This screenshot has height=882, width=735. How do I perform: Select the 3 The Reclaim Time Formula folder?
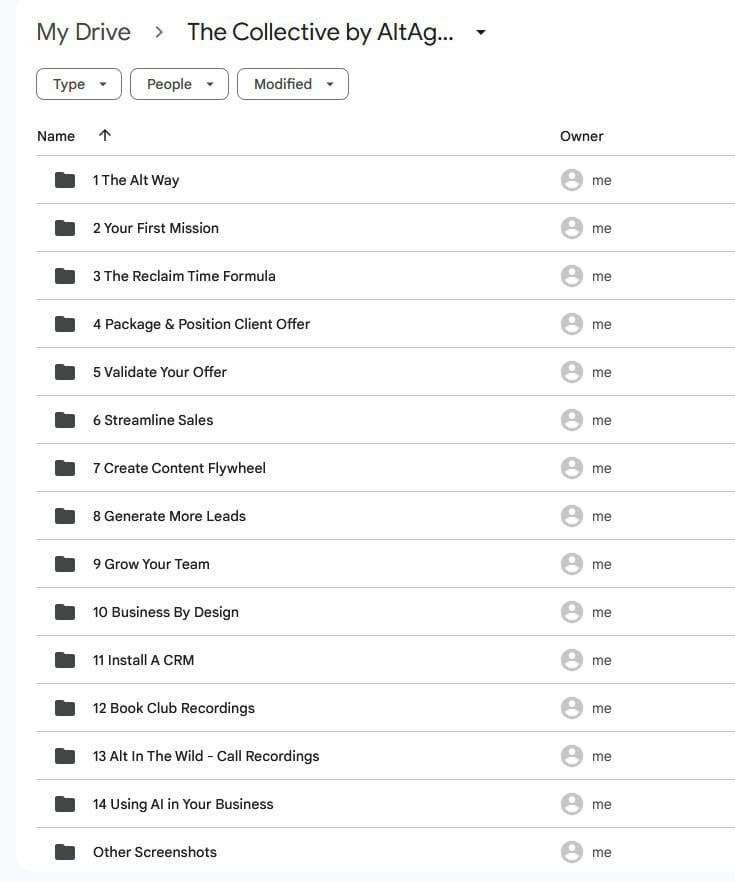point(184,276)
